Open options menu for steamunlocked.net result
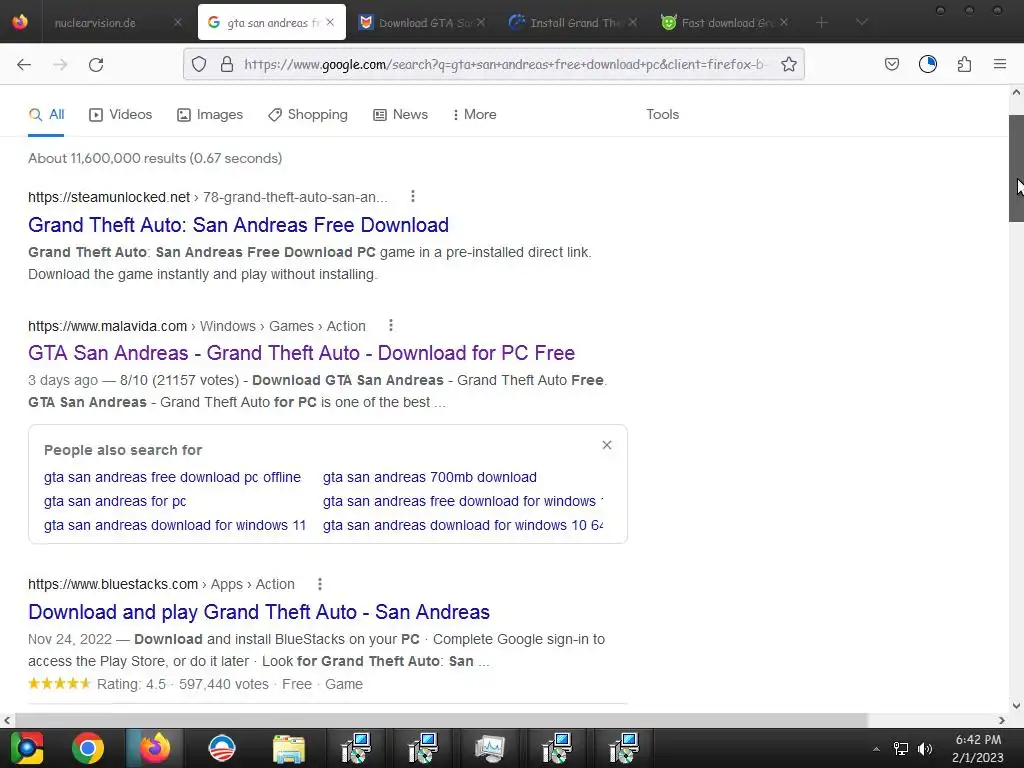Screen dimensions: 1024x768 pyautogui.click(x=413, y=197)
